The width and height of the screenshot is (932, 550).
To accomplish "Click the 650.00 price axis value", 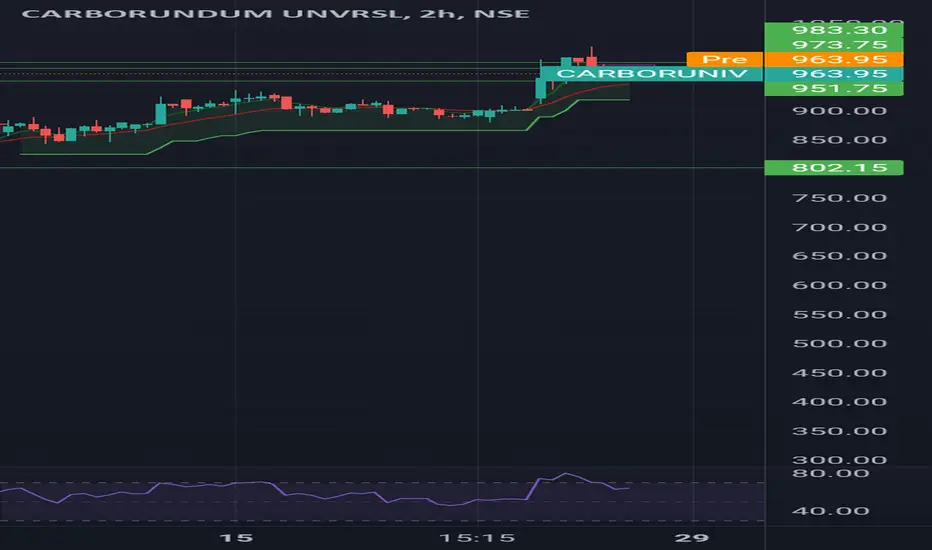I will [x=839, y=256].
